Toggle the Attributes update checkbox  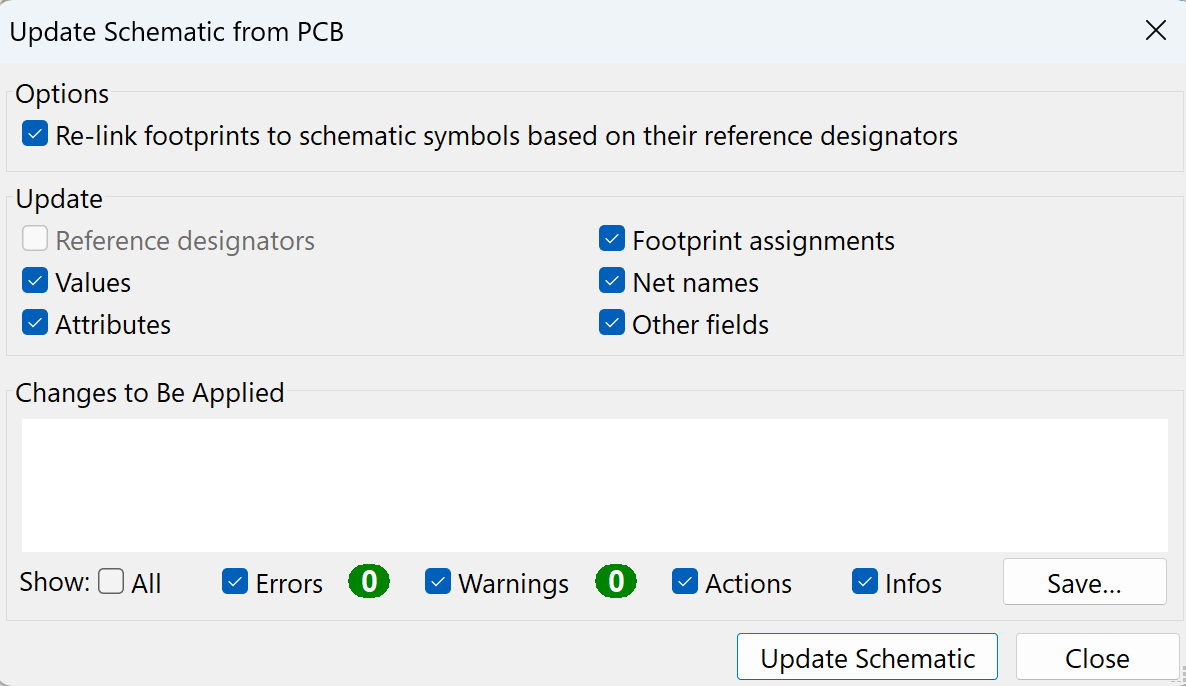point(35,324)
